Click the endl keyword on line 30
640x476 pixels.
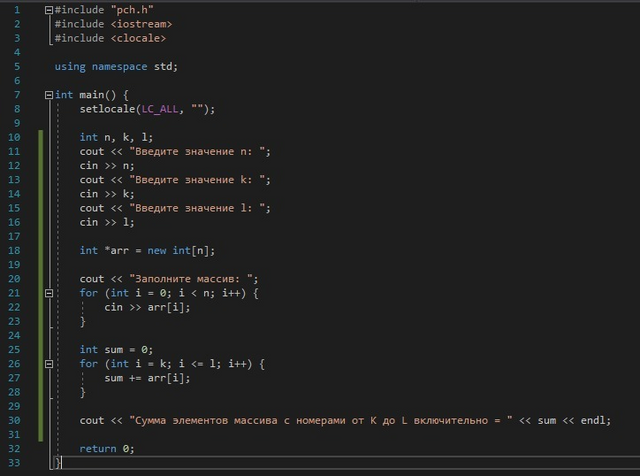[593, 420]
